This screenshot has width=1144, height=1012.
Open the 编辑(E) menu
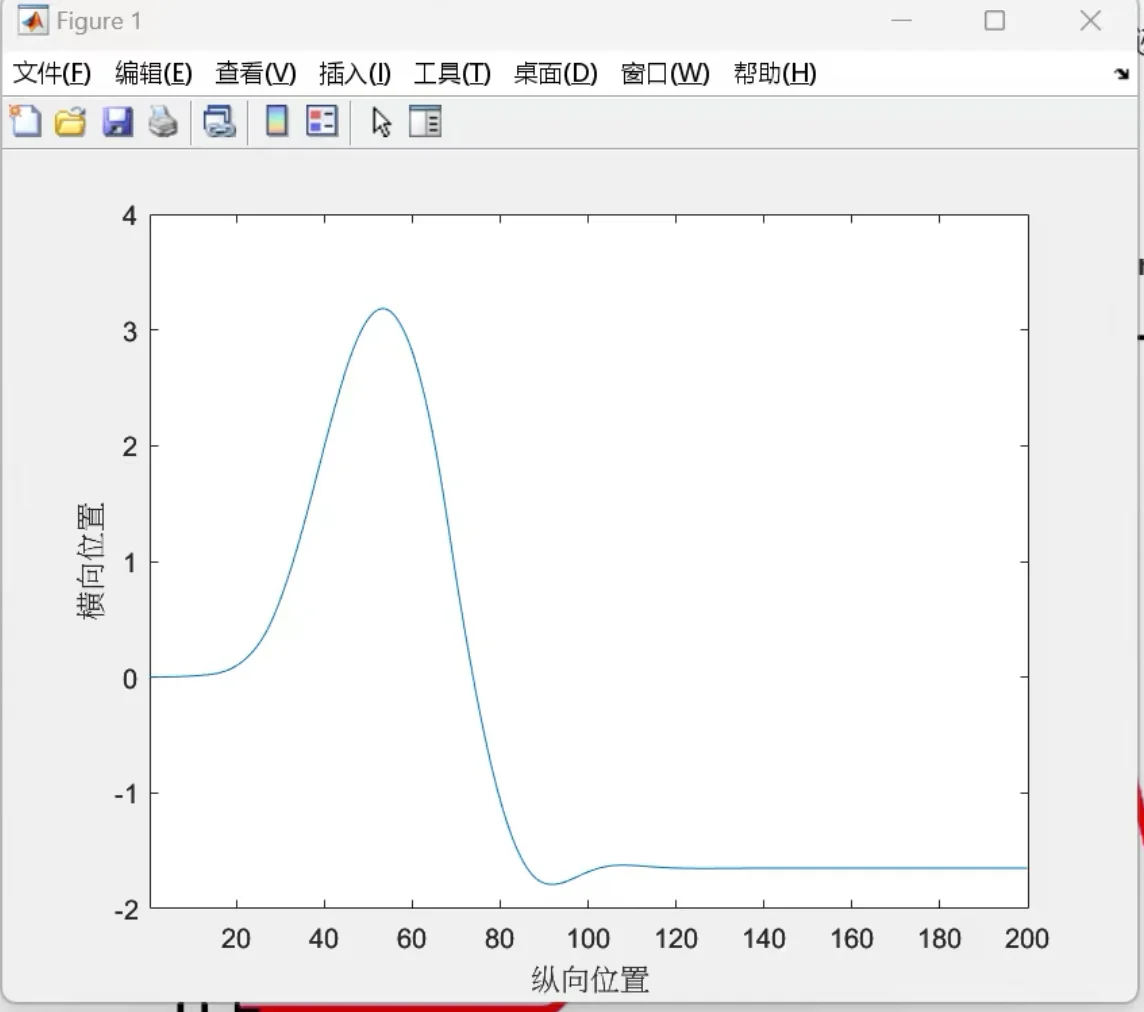[154, 73]
